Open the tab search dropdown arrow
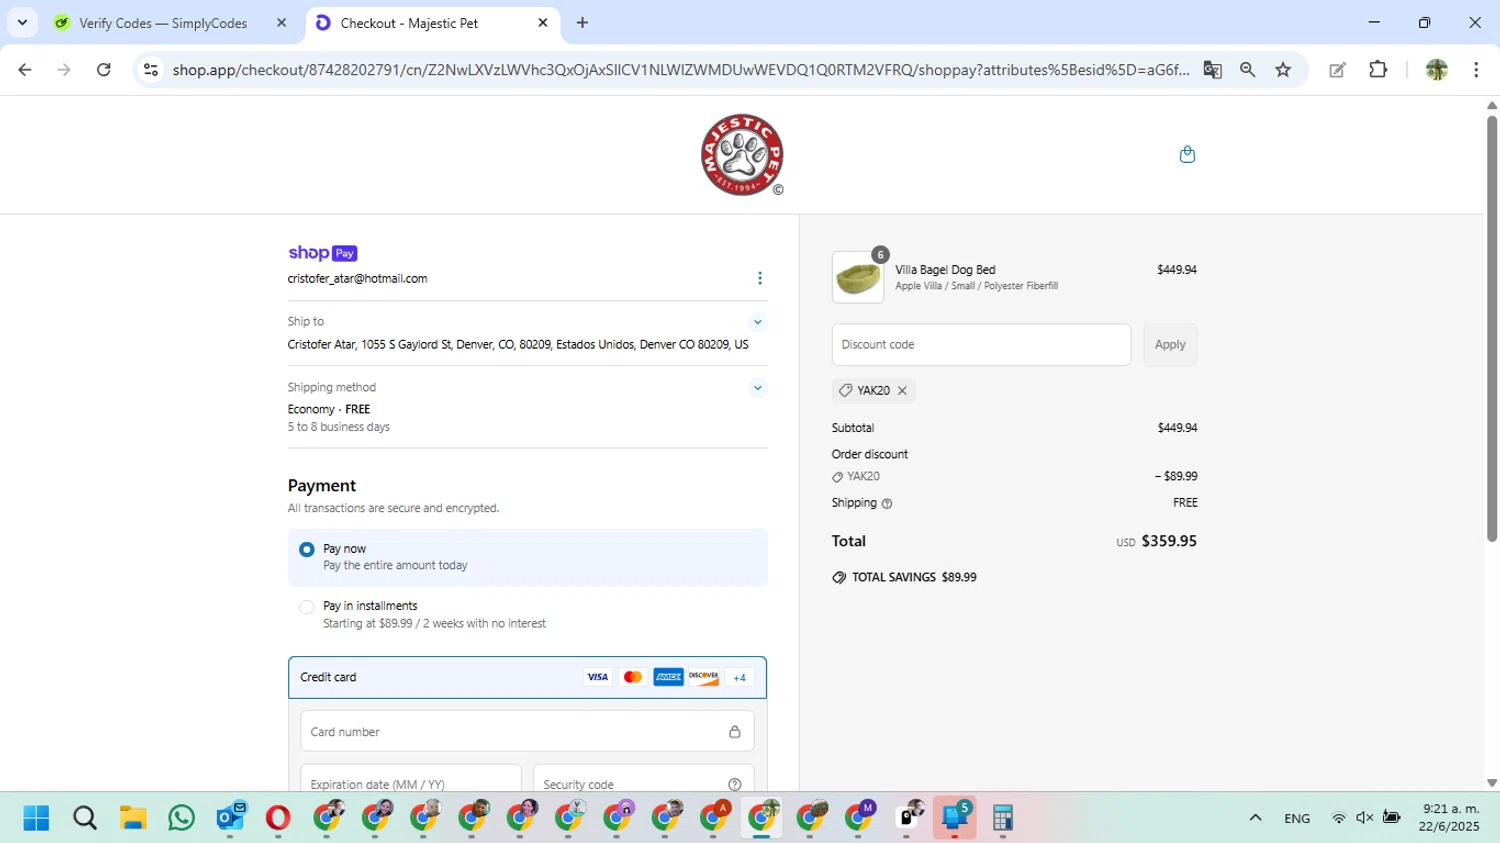1500x843 pixels. tap(22, 22)
